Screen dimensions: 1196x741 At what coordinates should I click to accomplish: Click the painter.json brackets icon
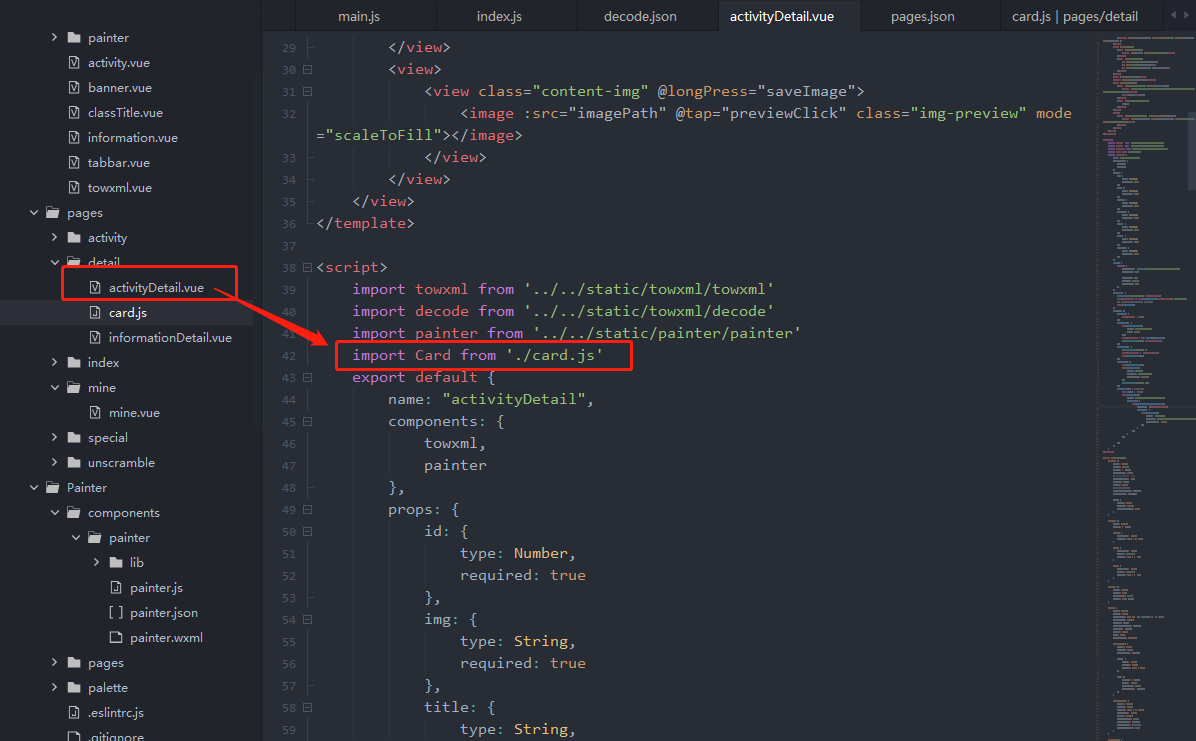click(116, 613)
